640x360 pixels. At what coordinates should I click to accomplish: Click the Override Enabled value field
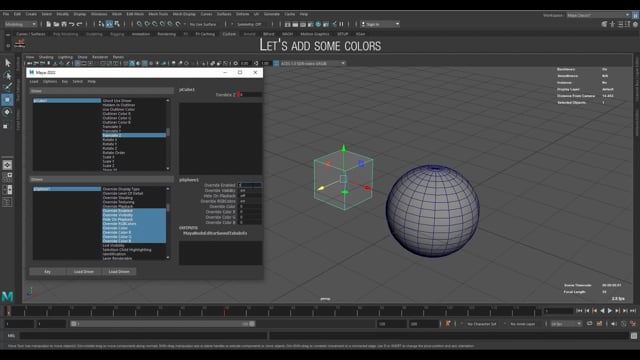pyautogui.click(x=249, y=185)
